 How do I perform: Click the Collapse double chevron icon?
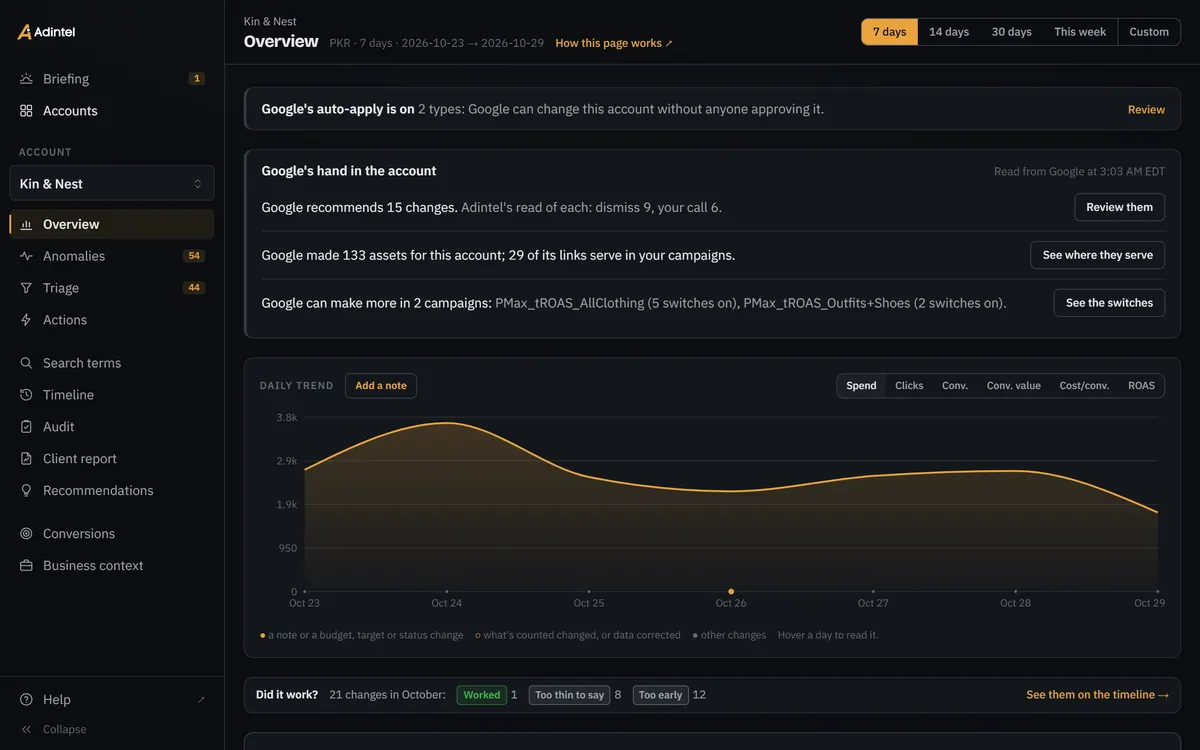coord(26,730)
